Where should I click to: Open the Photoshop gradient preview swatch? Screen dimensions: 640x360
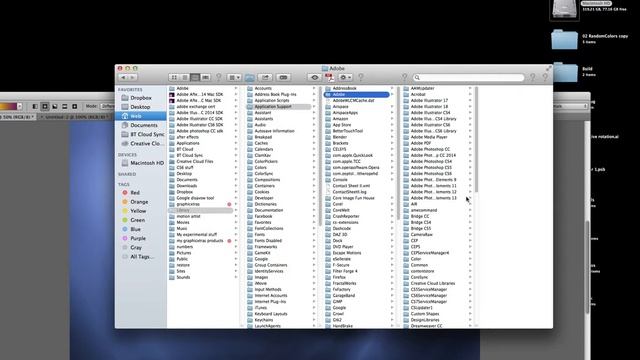click(8, 107)
